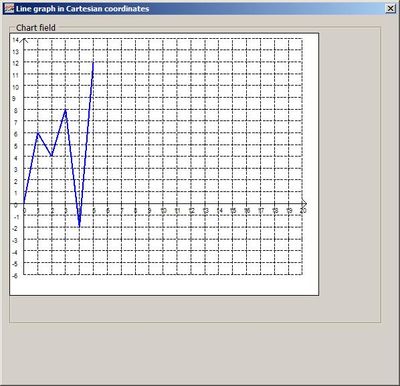This screenshot has width=400, height=386.
Task: Click the y-axis label 10
Action: 15,87
